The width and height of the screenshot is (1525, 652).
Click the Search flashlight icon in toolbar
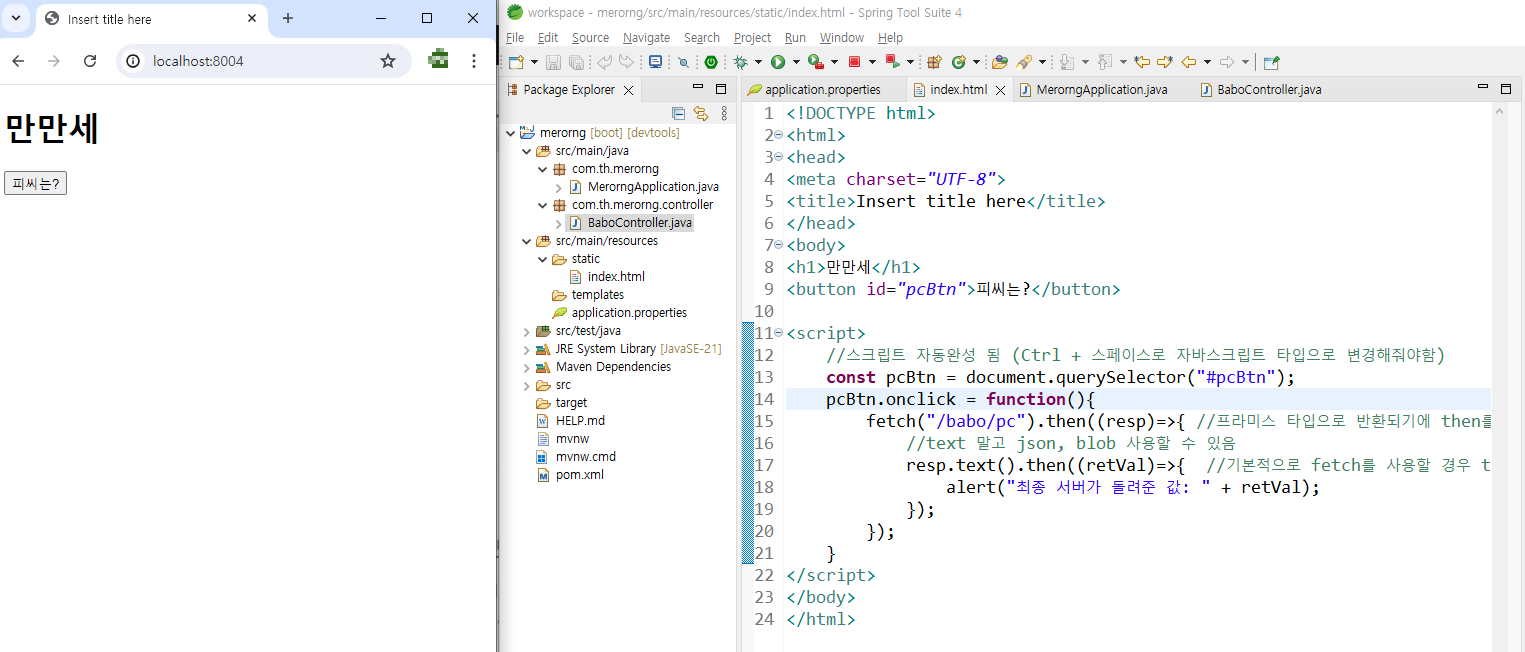click(x=1024, y=62)
